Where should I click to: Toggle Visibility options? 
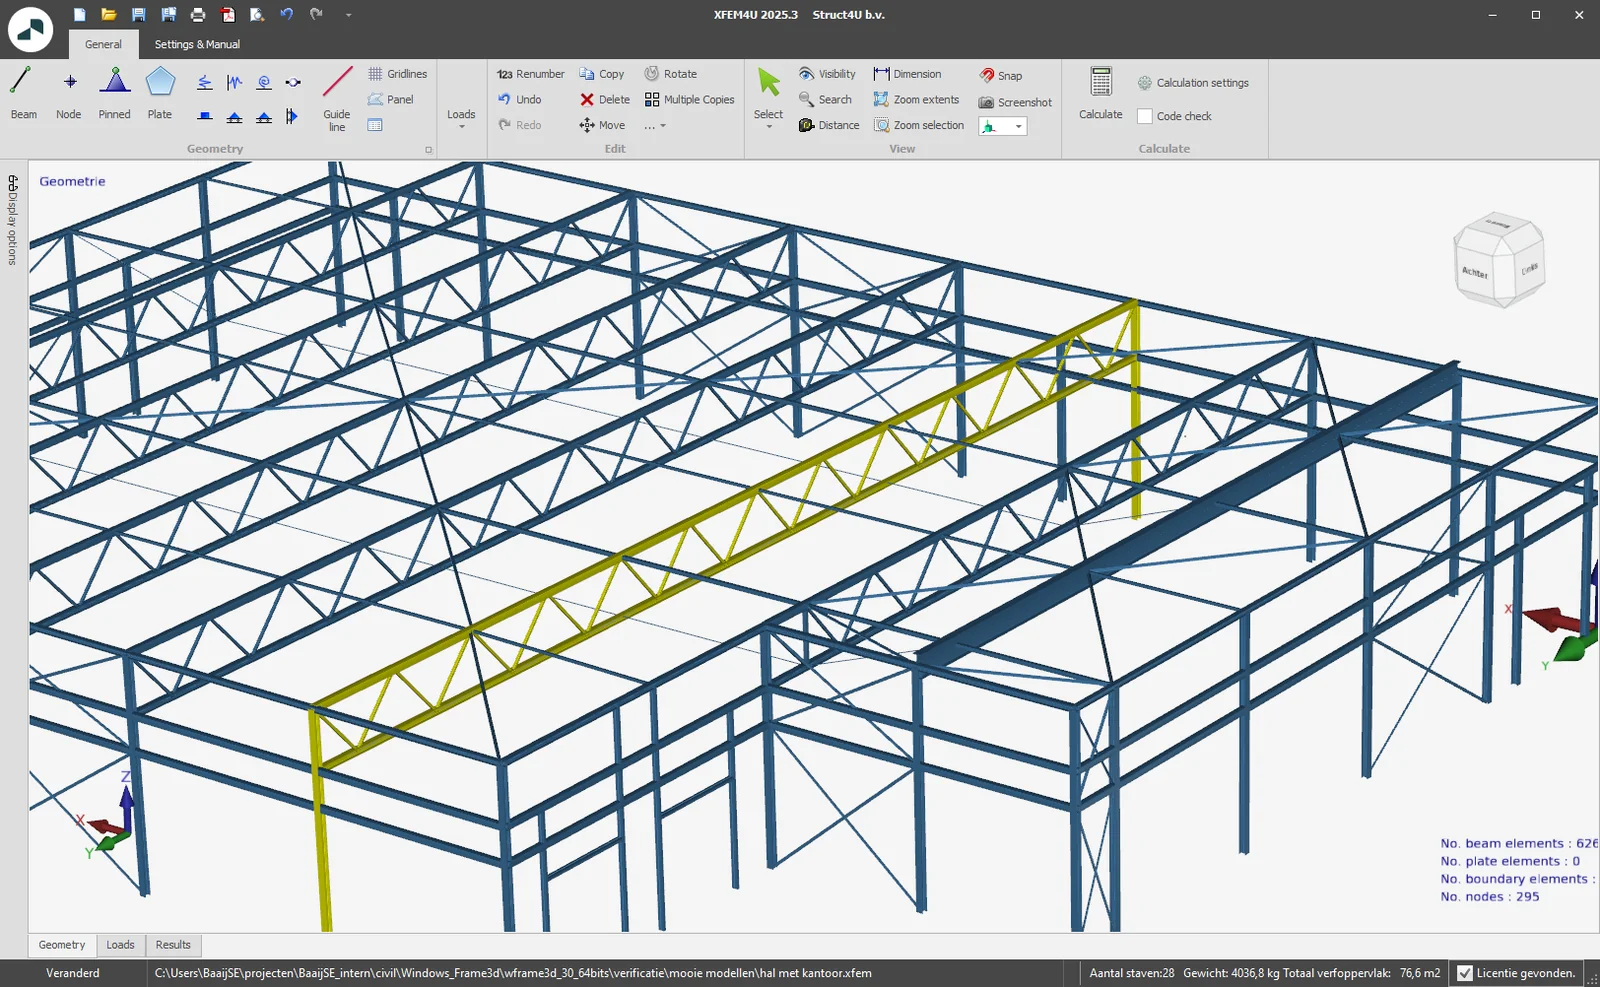(x=827, y=74)
